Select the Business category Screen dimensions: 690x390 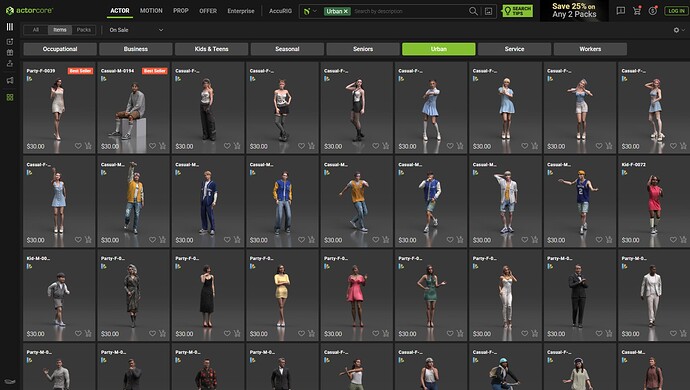[136, 49]
